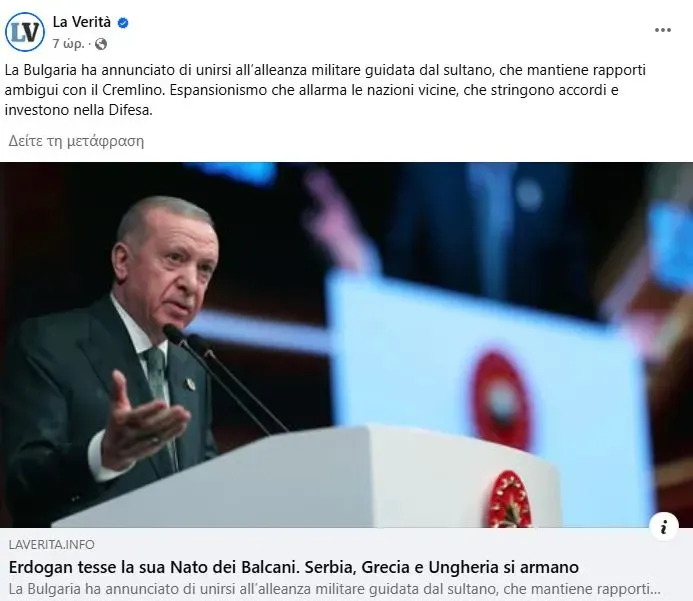Click the white podium in the image
This screenshot has height=601, width=693.
tap(309, 477)
